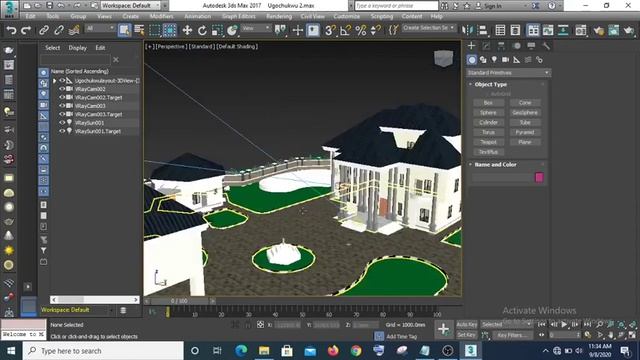The height and width of the screenshot is (360, 640).
Task: Open the Create Selection Set dropdown
Action: 428,28
